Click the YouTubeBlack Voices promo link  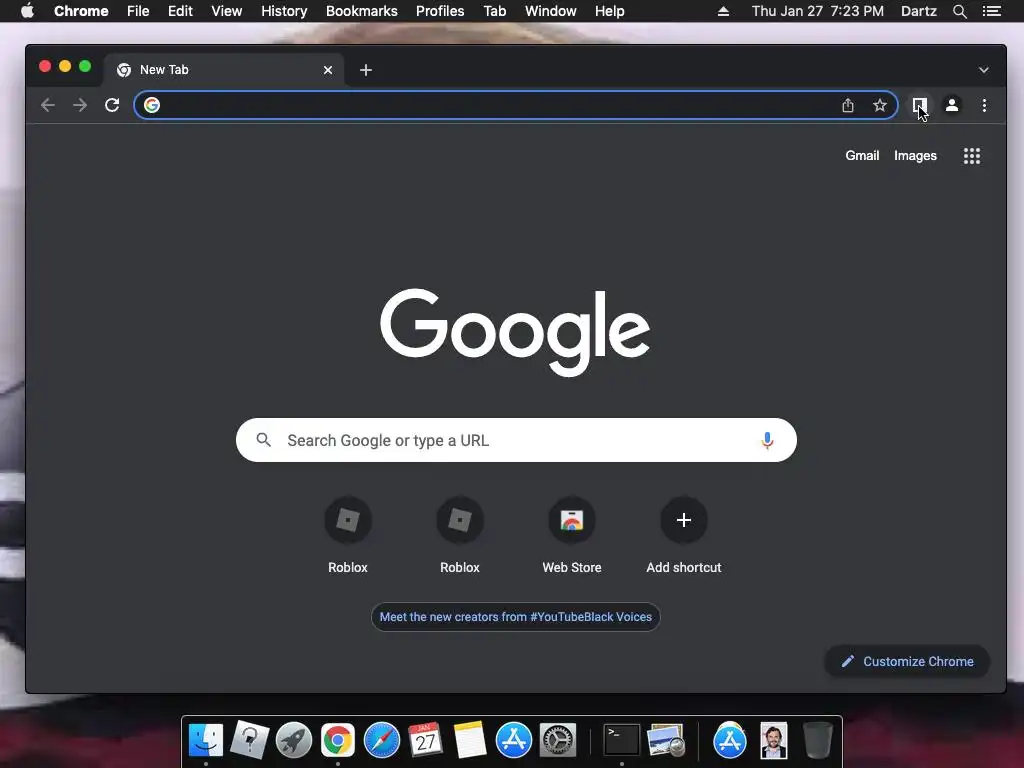click(x=516, y=617)
